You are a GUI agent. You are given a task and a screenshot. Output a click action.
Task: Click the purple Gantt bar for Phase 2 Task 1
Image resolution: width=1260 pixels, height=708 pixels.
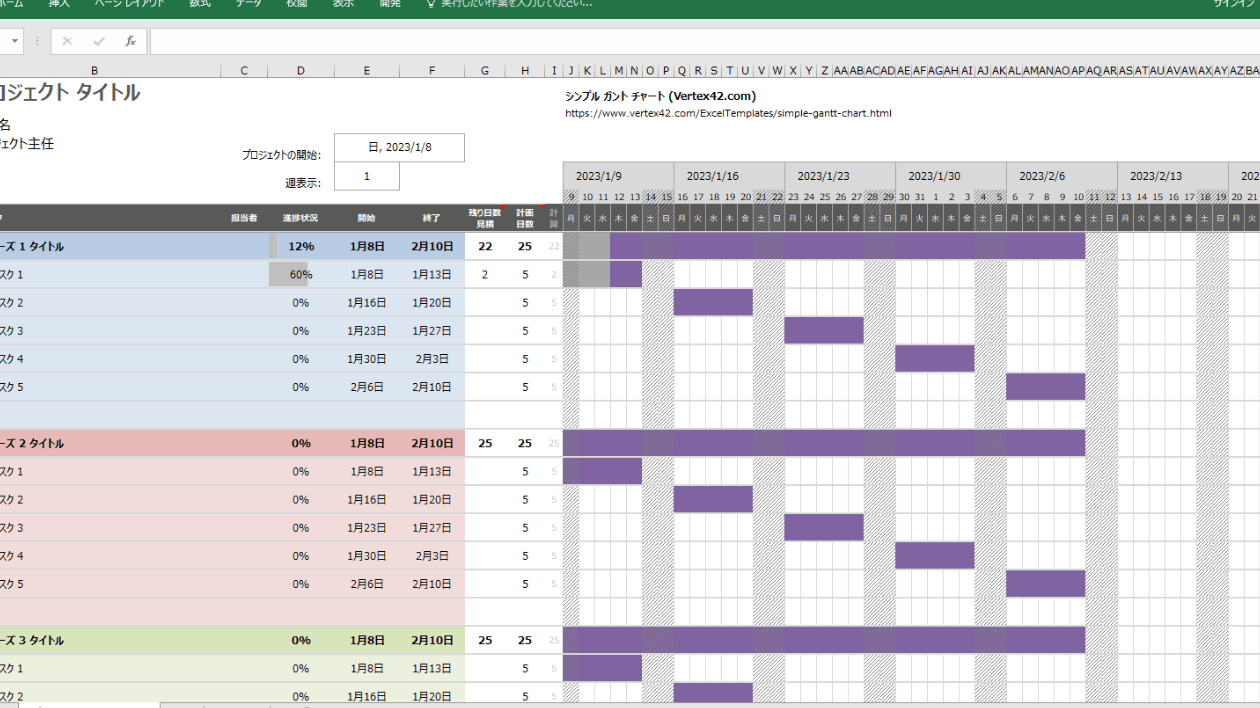pyautogui.click(x=602, y=471)
